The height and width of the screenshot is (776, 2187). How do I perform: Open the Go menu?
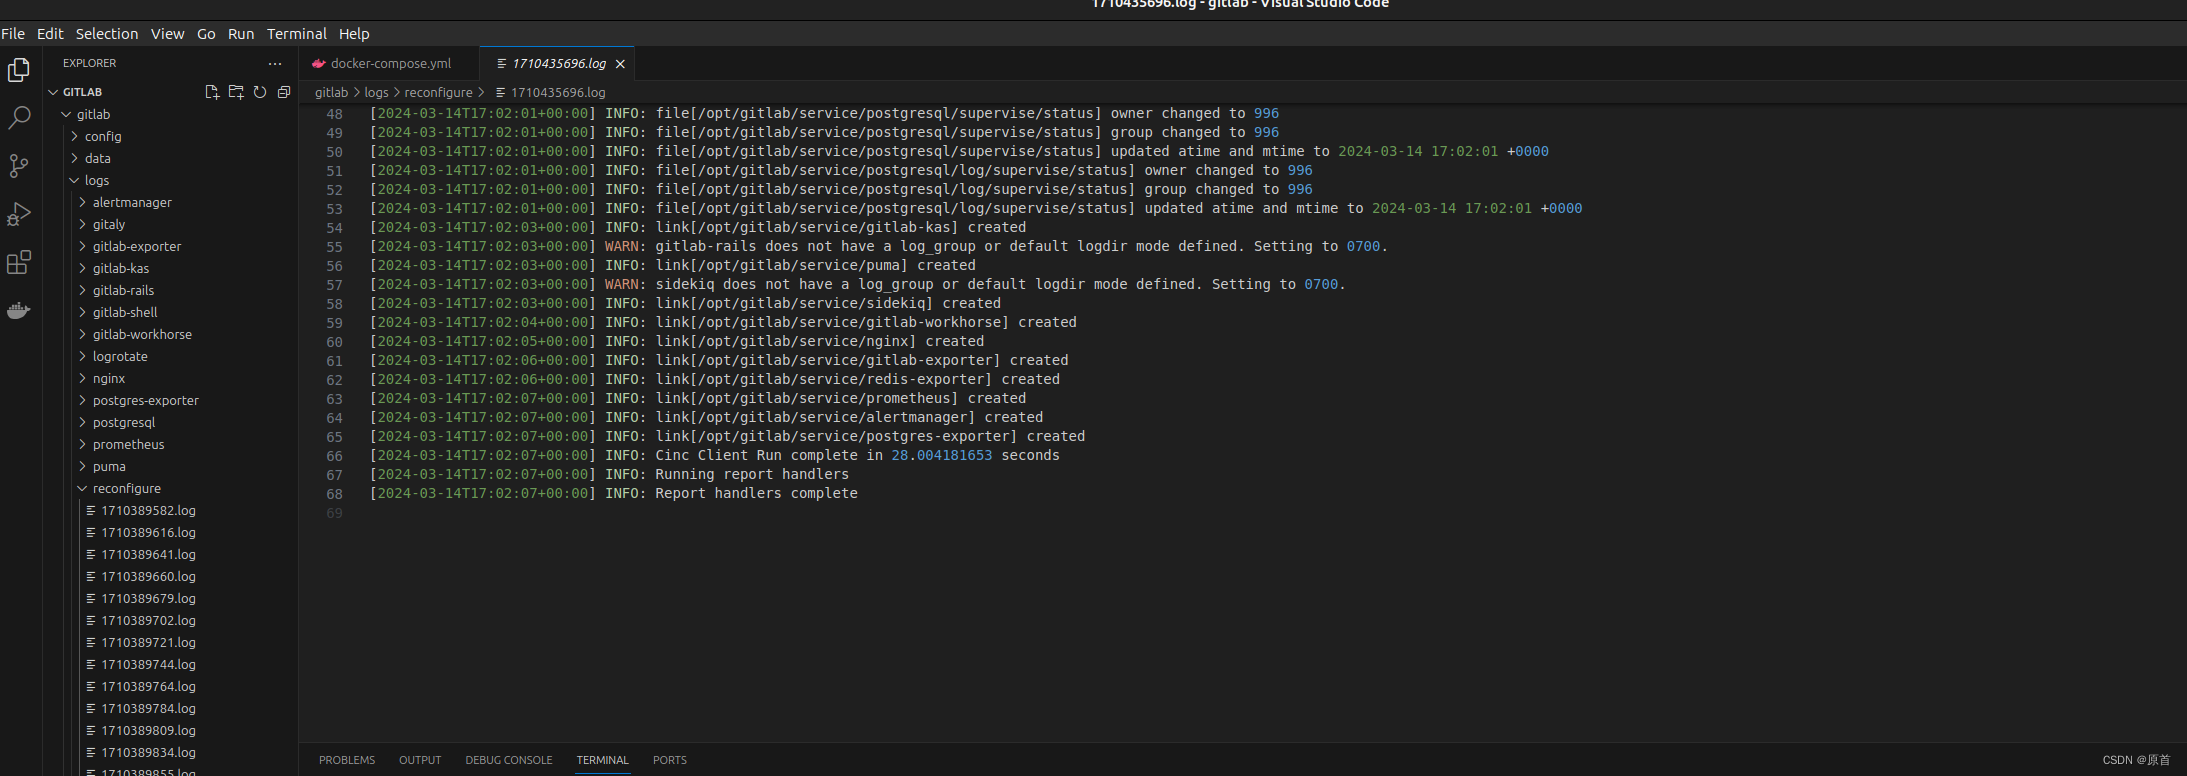coord(206,34)
